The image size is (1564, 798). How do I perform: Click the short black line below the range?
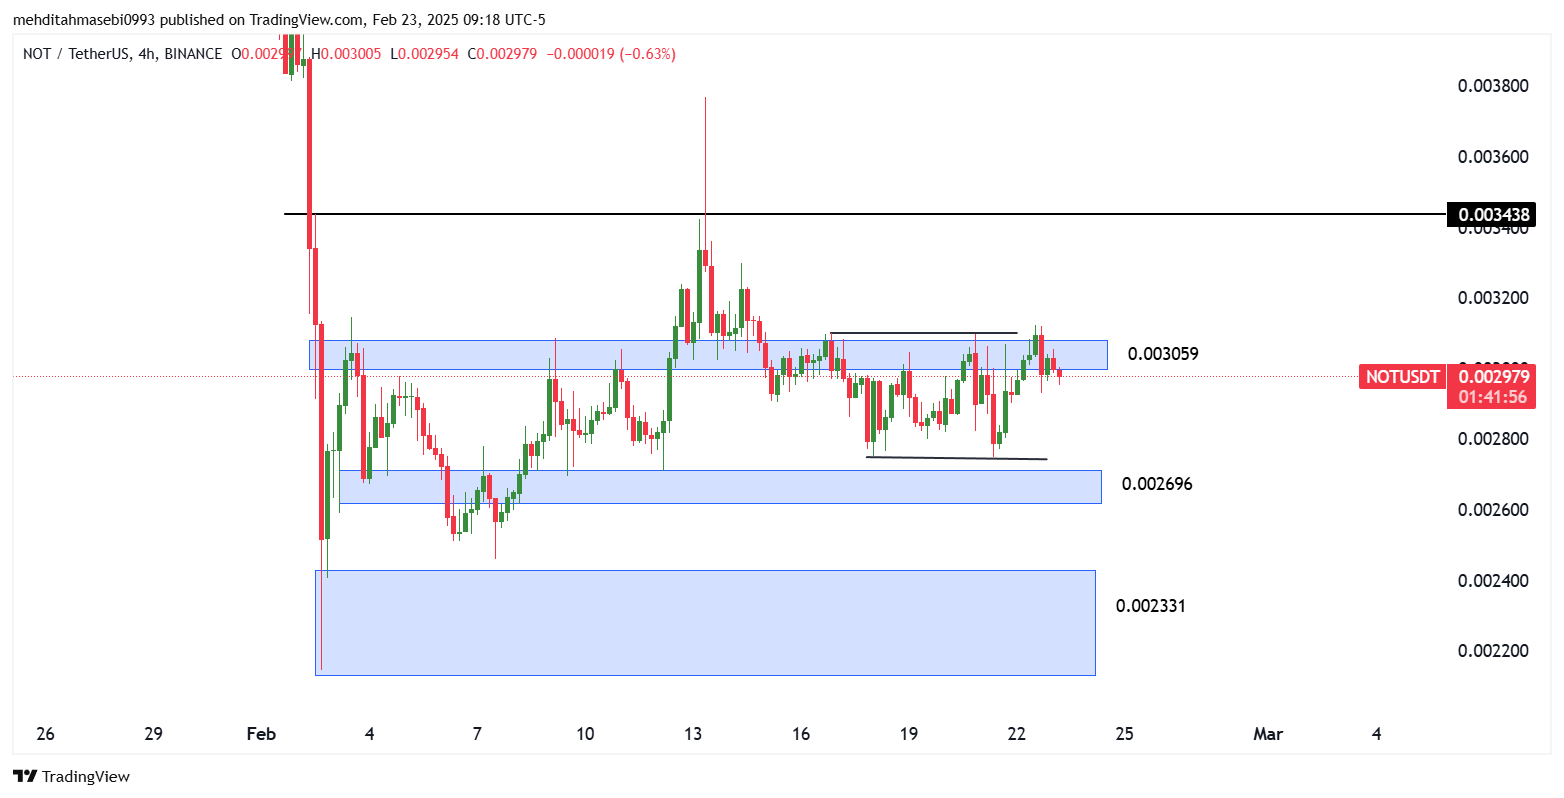957,458
